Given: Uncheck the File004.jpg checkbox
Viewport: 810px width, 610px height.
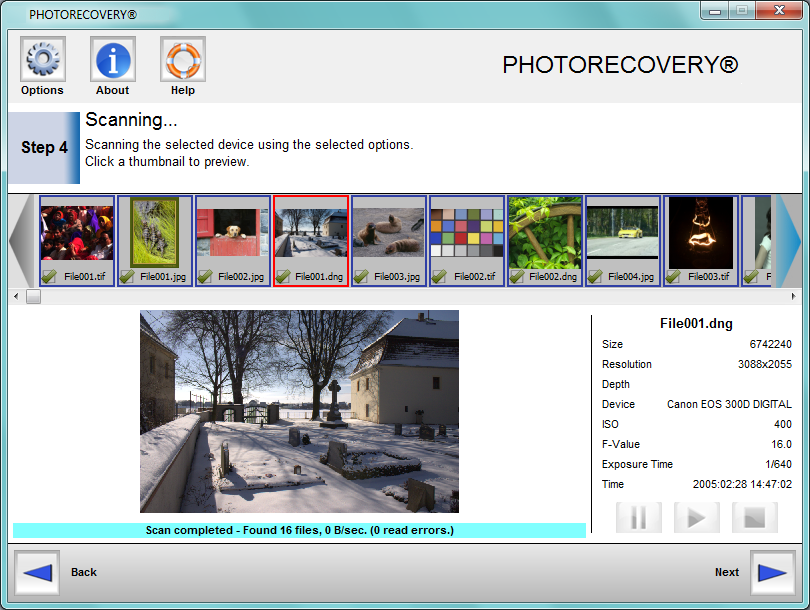Looking at the screenshot, I should coord(596,277).
